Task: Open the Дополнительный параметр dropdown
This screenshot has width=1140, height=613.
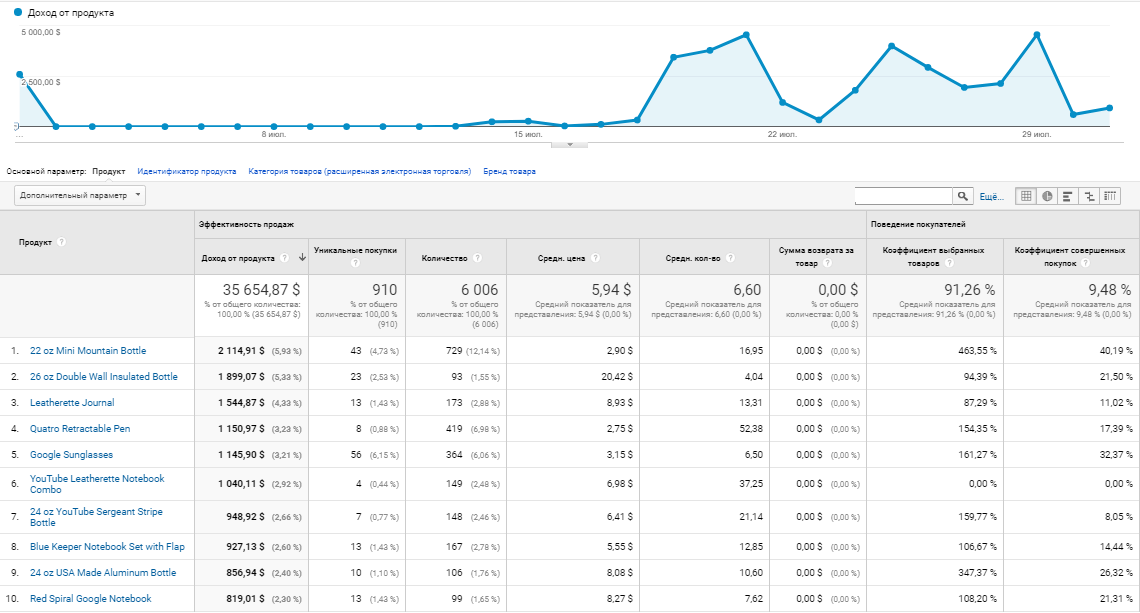Action: point(81,196)
